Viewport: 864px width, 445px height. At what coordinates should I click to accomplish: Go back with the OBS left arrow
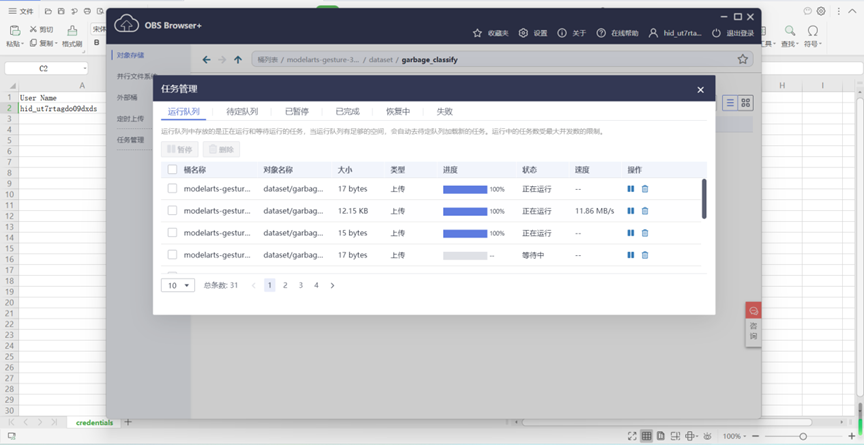(206, 59)
